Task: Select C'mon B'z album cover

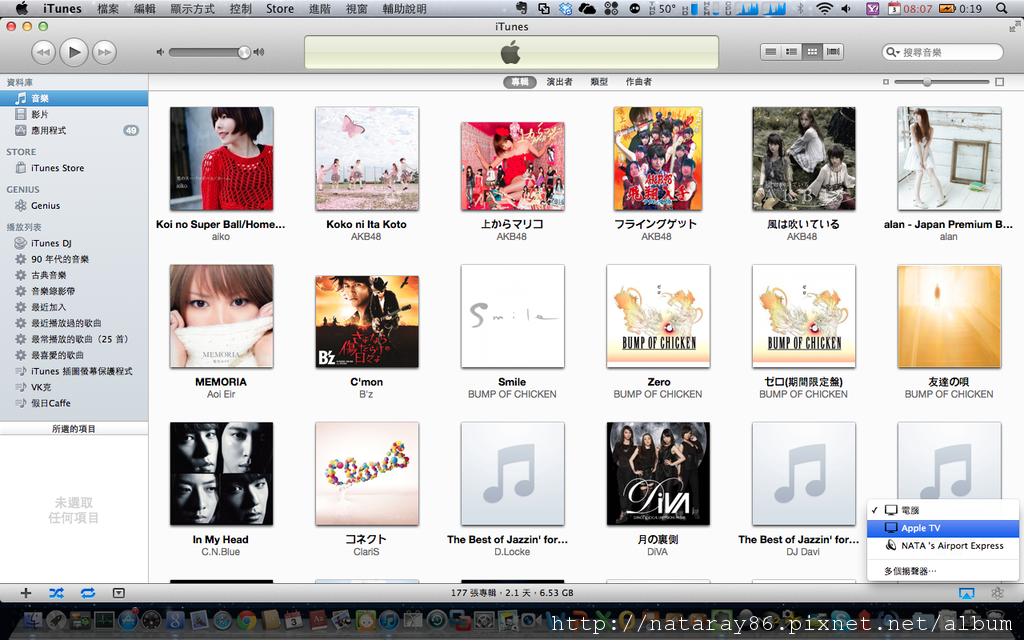Action: (366, 321)
